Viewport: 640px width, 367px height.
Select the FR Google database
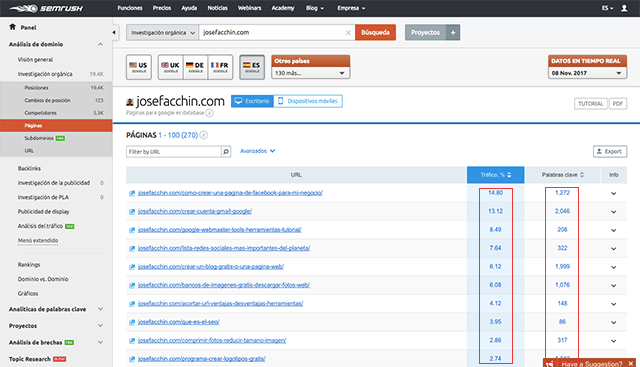(x=220, y=67)
